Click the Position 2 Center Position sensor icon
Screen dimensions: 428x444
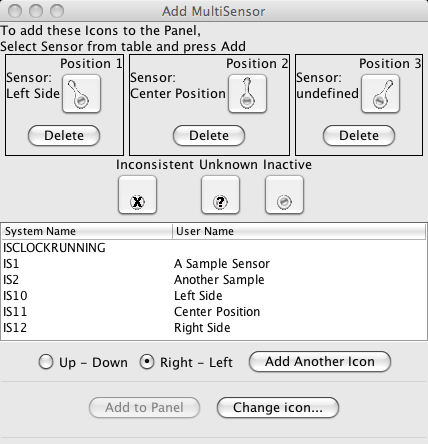(x=247, y=94)
